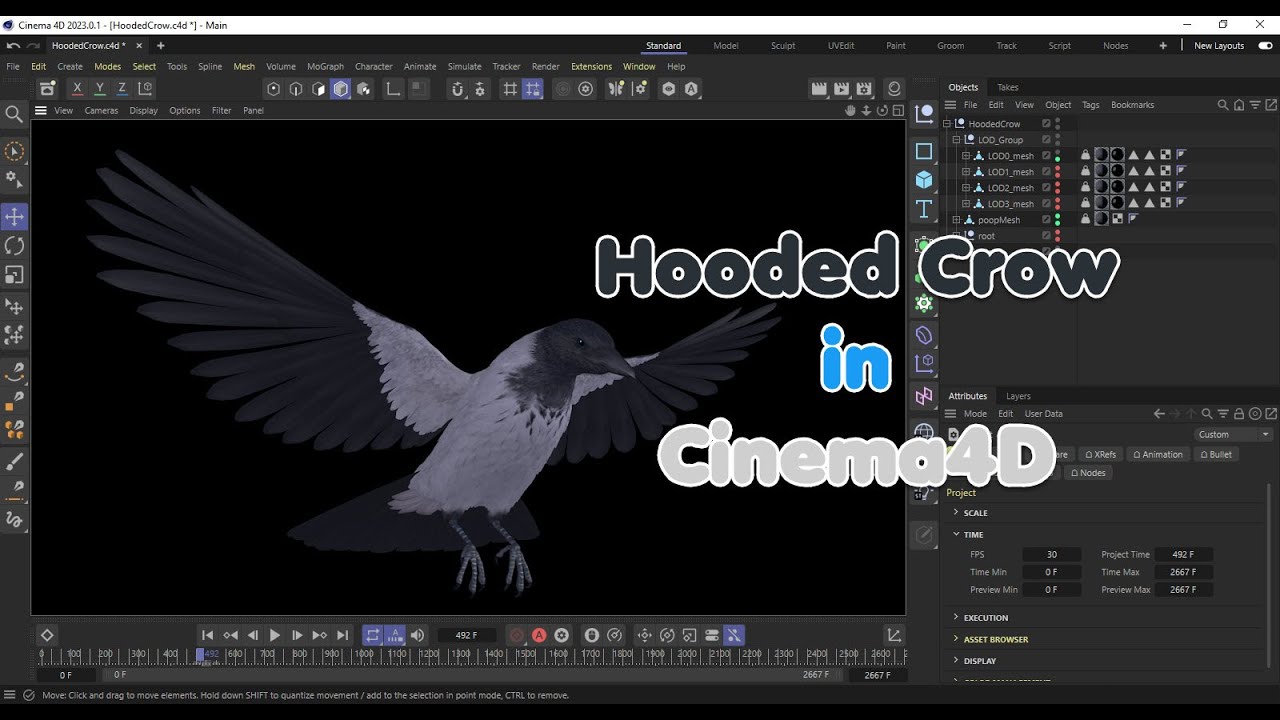Image resolution: width=1280 pixels, height=720 pixels.
Task: Select the Rotate tool in the left toolbar
Action: [x=14, y=246]
